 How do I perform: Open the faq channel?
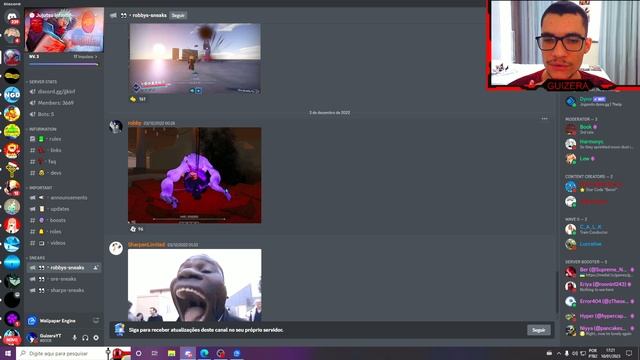tap(64, 162)
